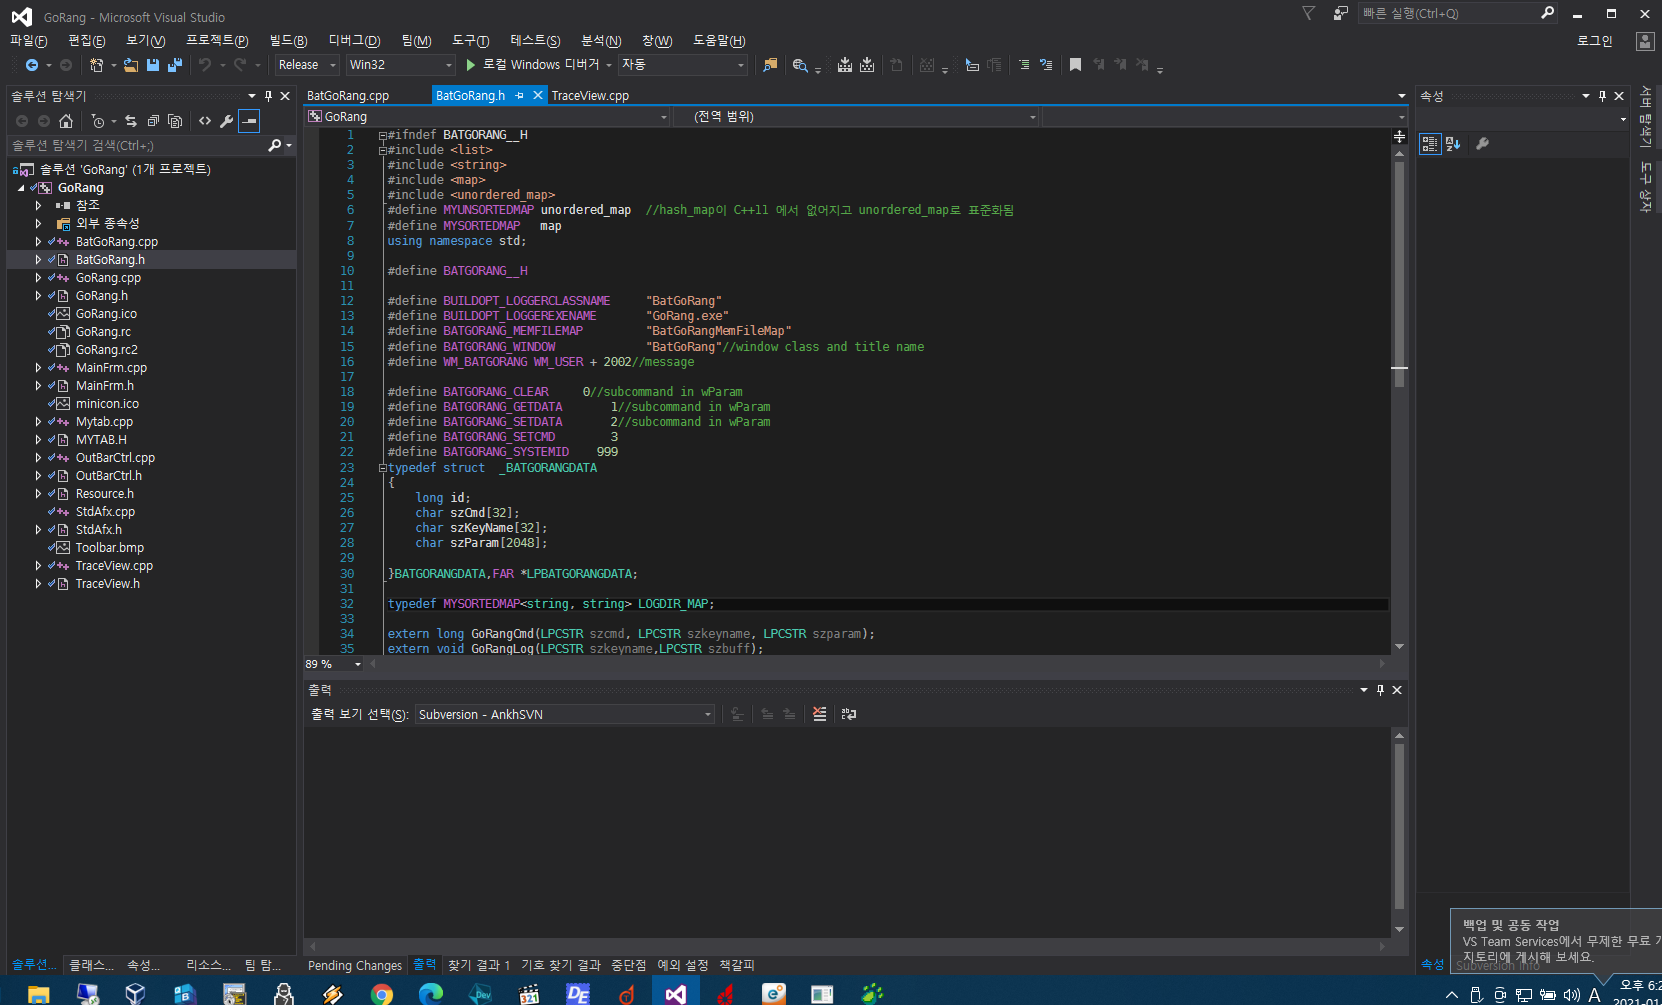Click the Save file icon

point(153,65)
